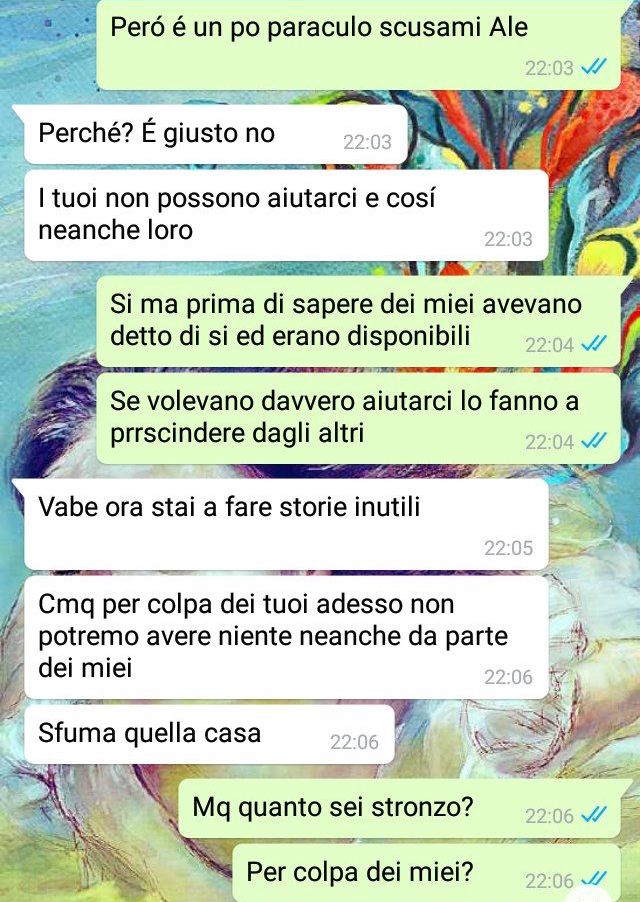Tap double-check icon beside 'Per colpa dei miei?'
This screenshot has width=640, height=902.
click(x=593, y=880)
